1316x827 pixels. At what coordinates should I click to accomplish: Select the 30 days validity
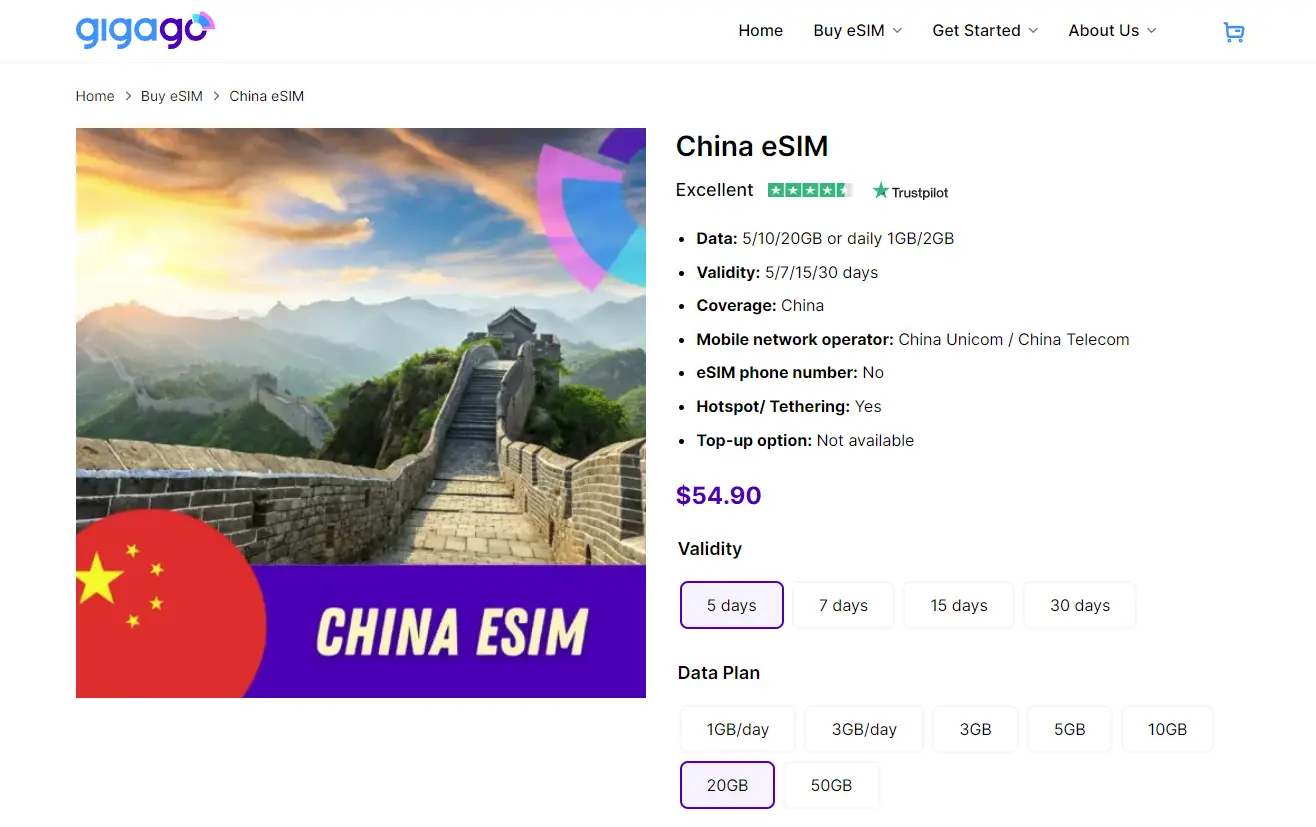click(x=1080, y=605)
